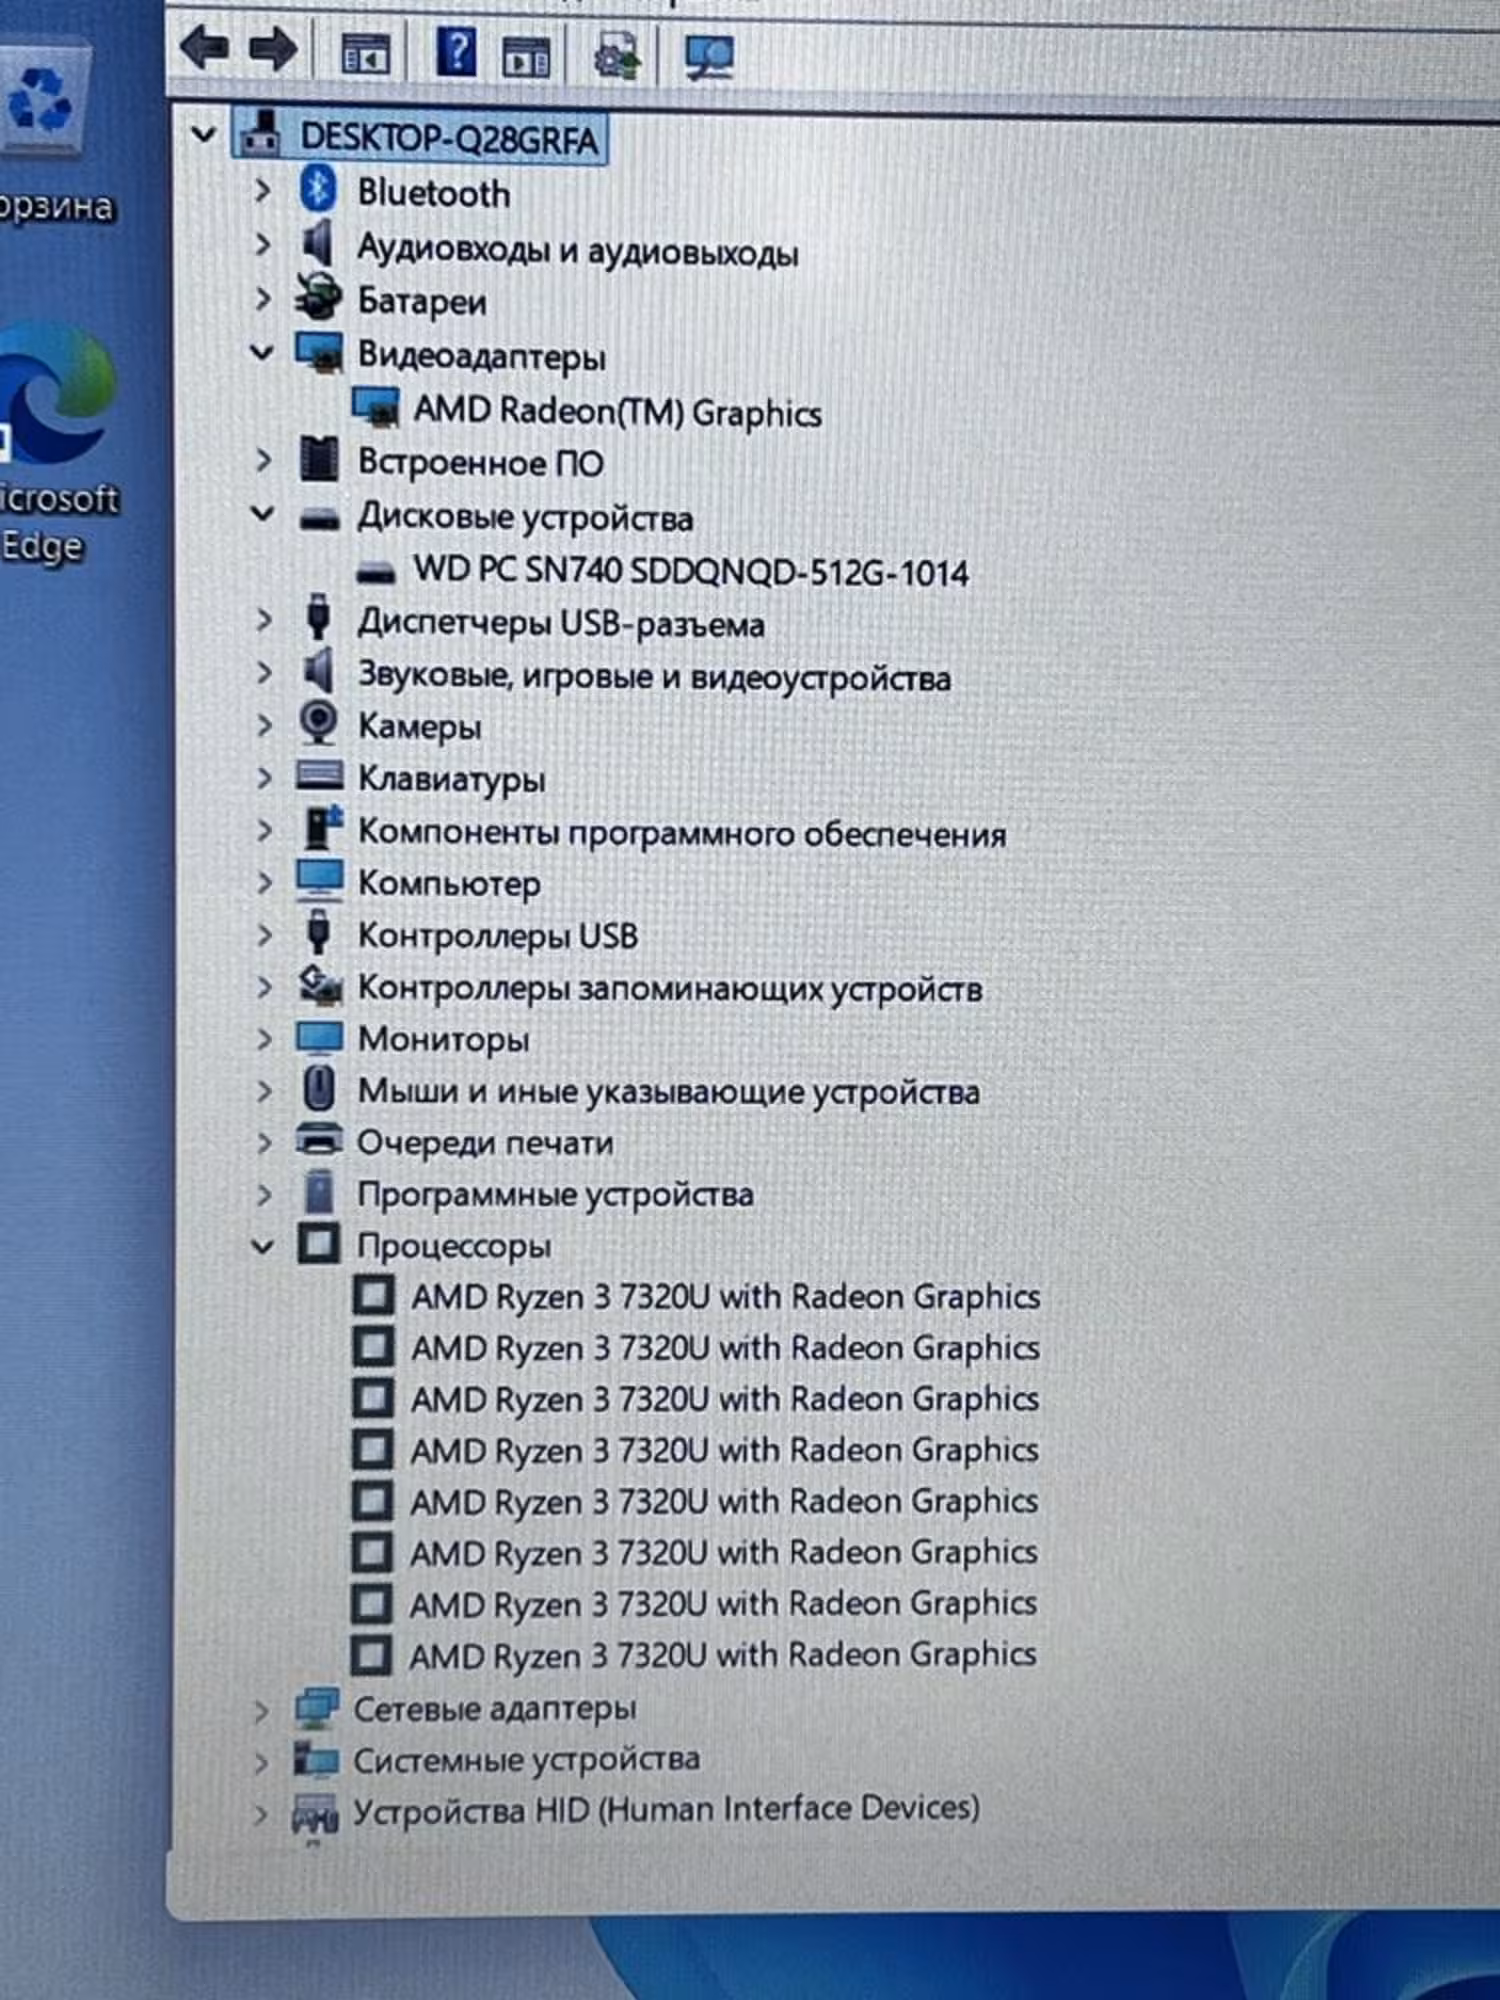This screenshot has width=1500, height=2000.
Task: Select the last AMD Ryzen 3 7320U entry
Action: (x=722, y=1655)
